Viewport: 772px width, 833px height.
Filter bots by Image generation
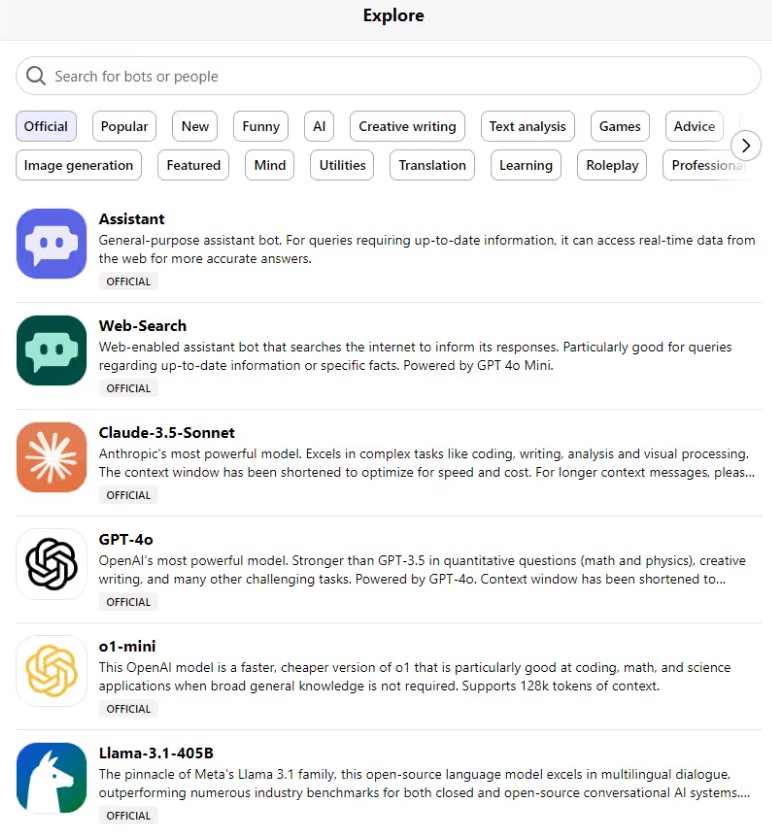tap(78, 165)
